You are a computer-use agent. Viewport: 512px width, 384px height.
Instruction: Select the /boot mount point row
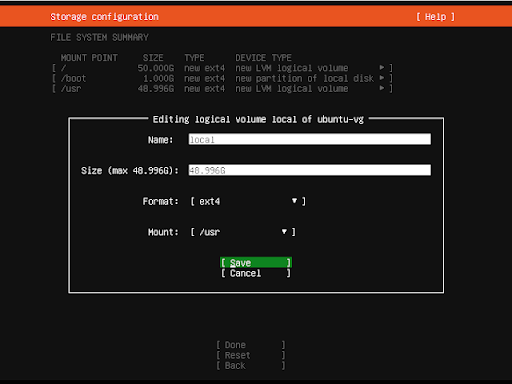pyautogui.click(x=222, y=78)
